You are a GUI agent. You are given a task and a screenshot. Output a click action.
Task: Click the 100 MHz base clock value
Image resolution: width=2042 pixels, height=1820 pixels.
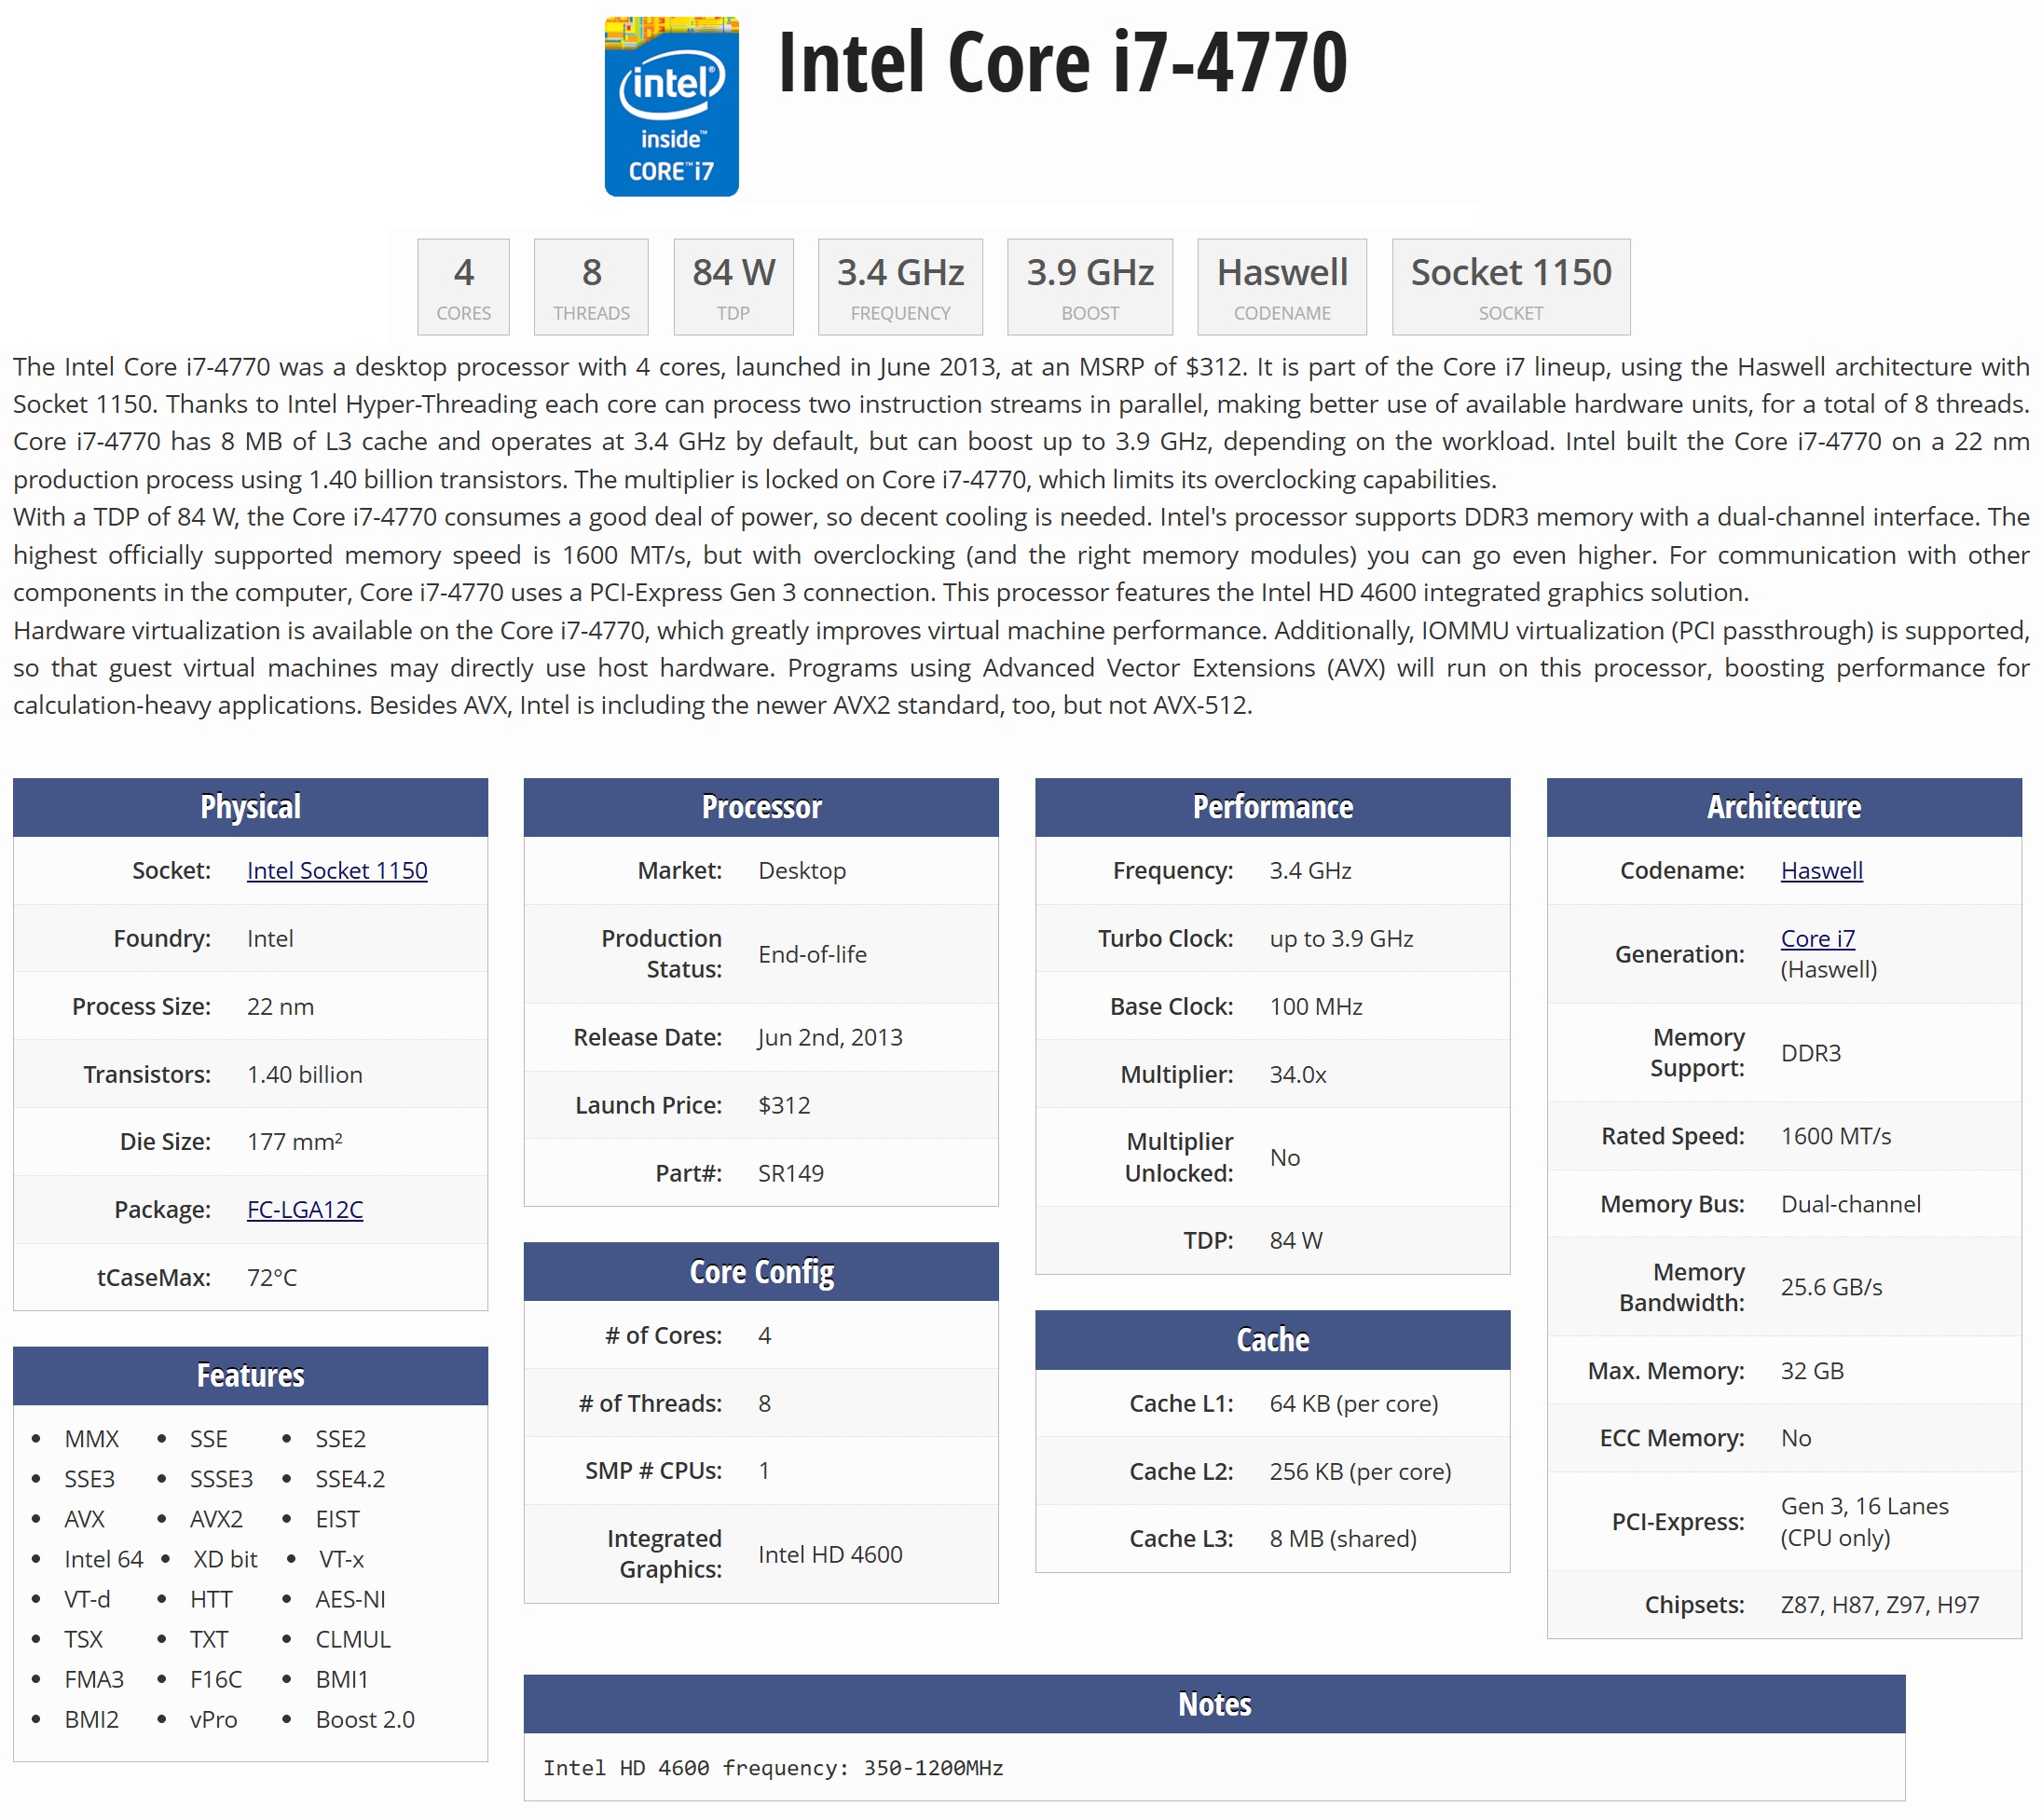[x=1316, y=1006]
